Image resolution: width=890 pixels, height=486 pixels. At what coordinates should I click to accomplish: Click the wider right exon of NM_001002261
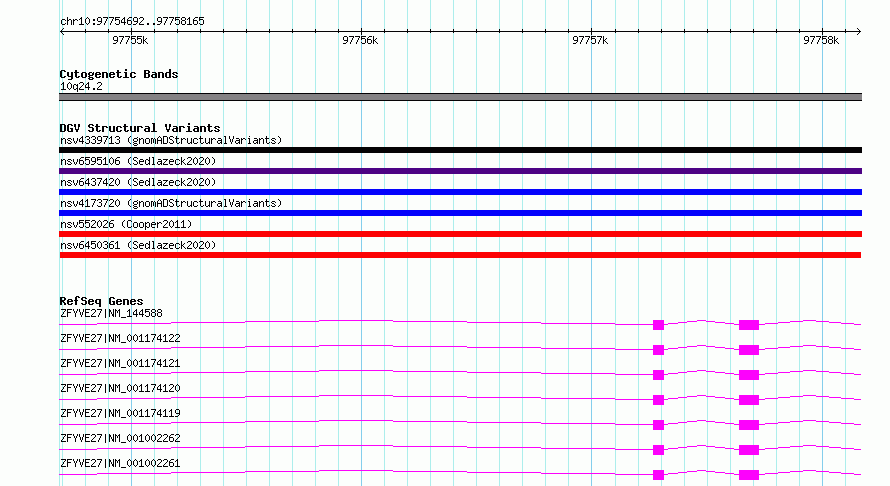pos(749,475)
